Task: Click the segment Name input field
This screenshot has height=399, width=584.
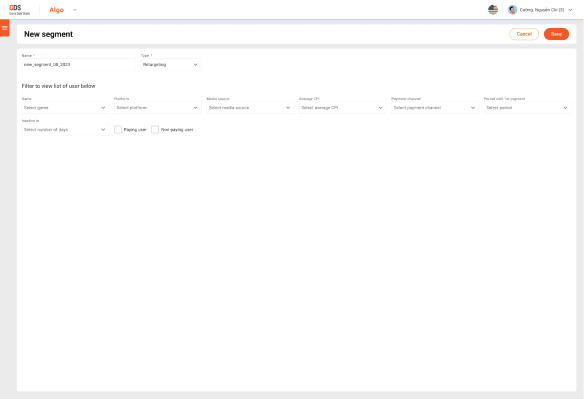Action: pyautogui.click(x=79, y=64)
